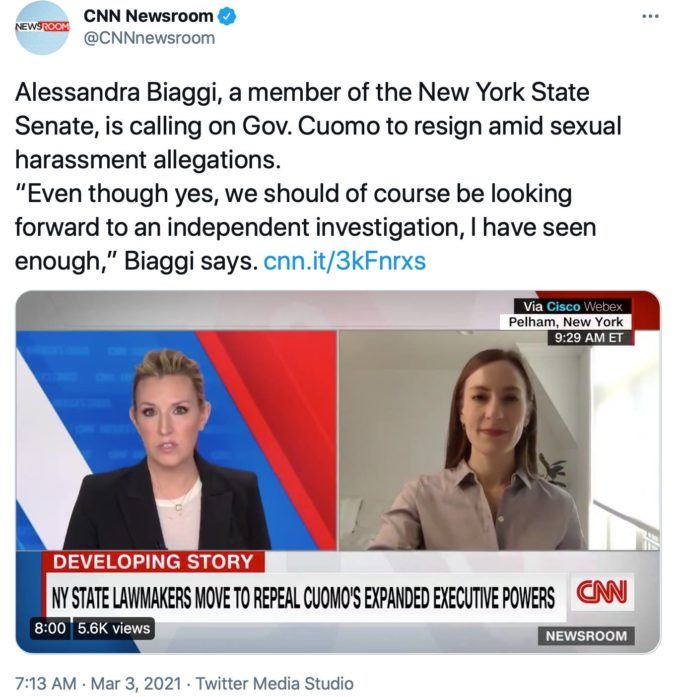Click the lawmakers repeal headline chyron

pyautogui.click(x=303, y=597)
